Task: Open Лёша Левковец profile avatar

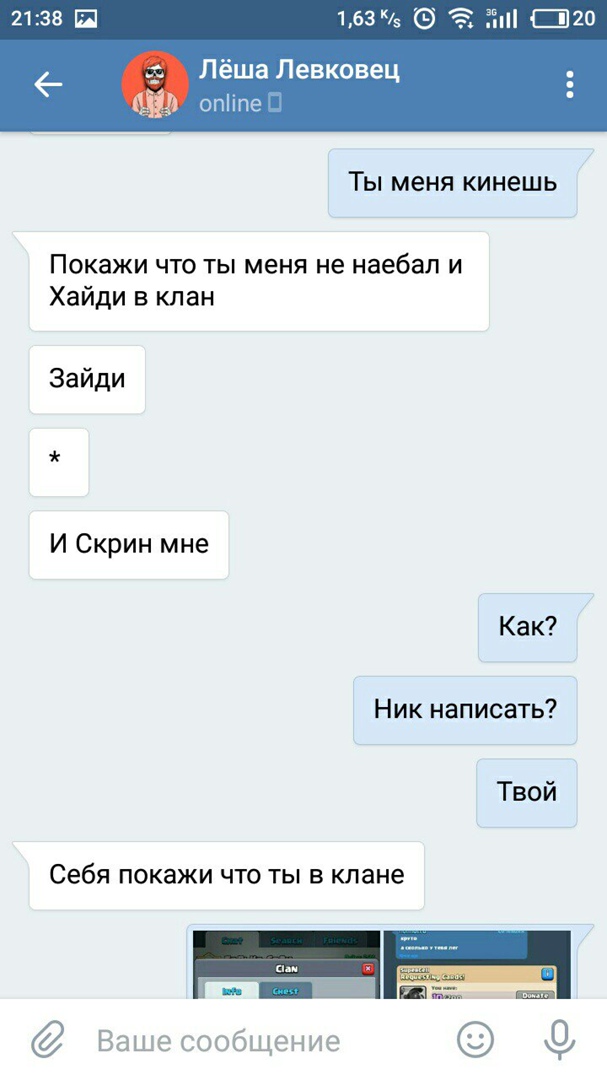Action: pos(155,85)
